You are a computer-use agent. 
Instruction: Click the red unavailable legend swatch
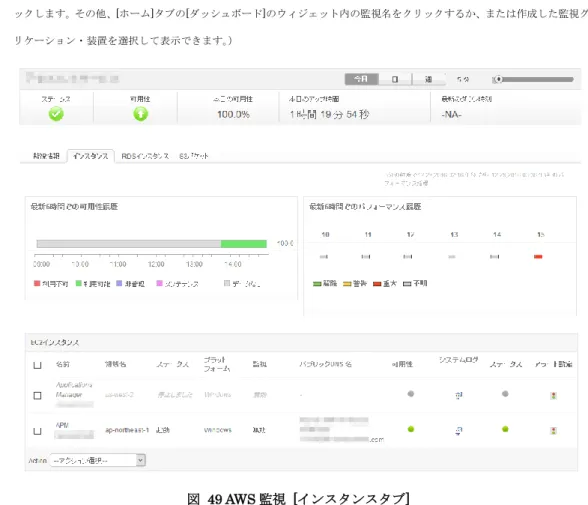point(37,283)
